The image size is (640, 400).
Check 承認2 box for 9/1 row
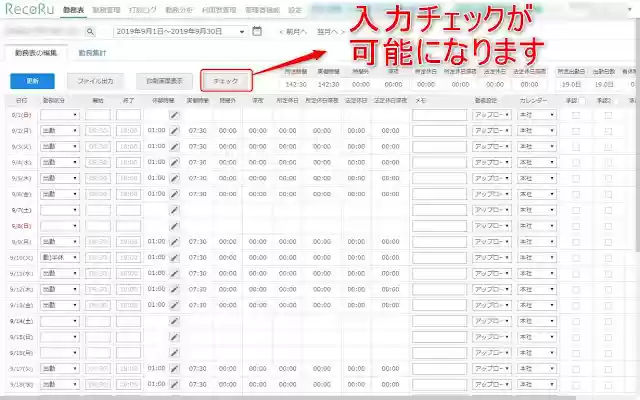point(608,116)
